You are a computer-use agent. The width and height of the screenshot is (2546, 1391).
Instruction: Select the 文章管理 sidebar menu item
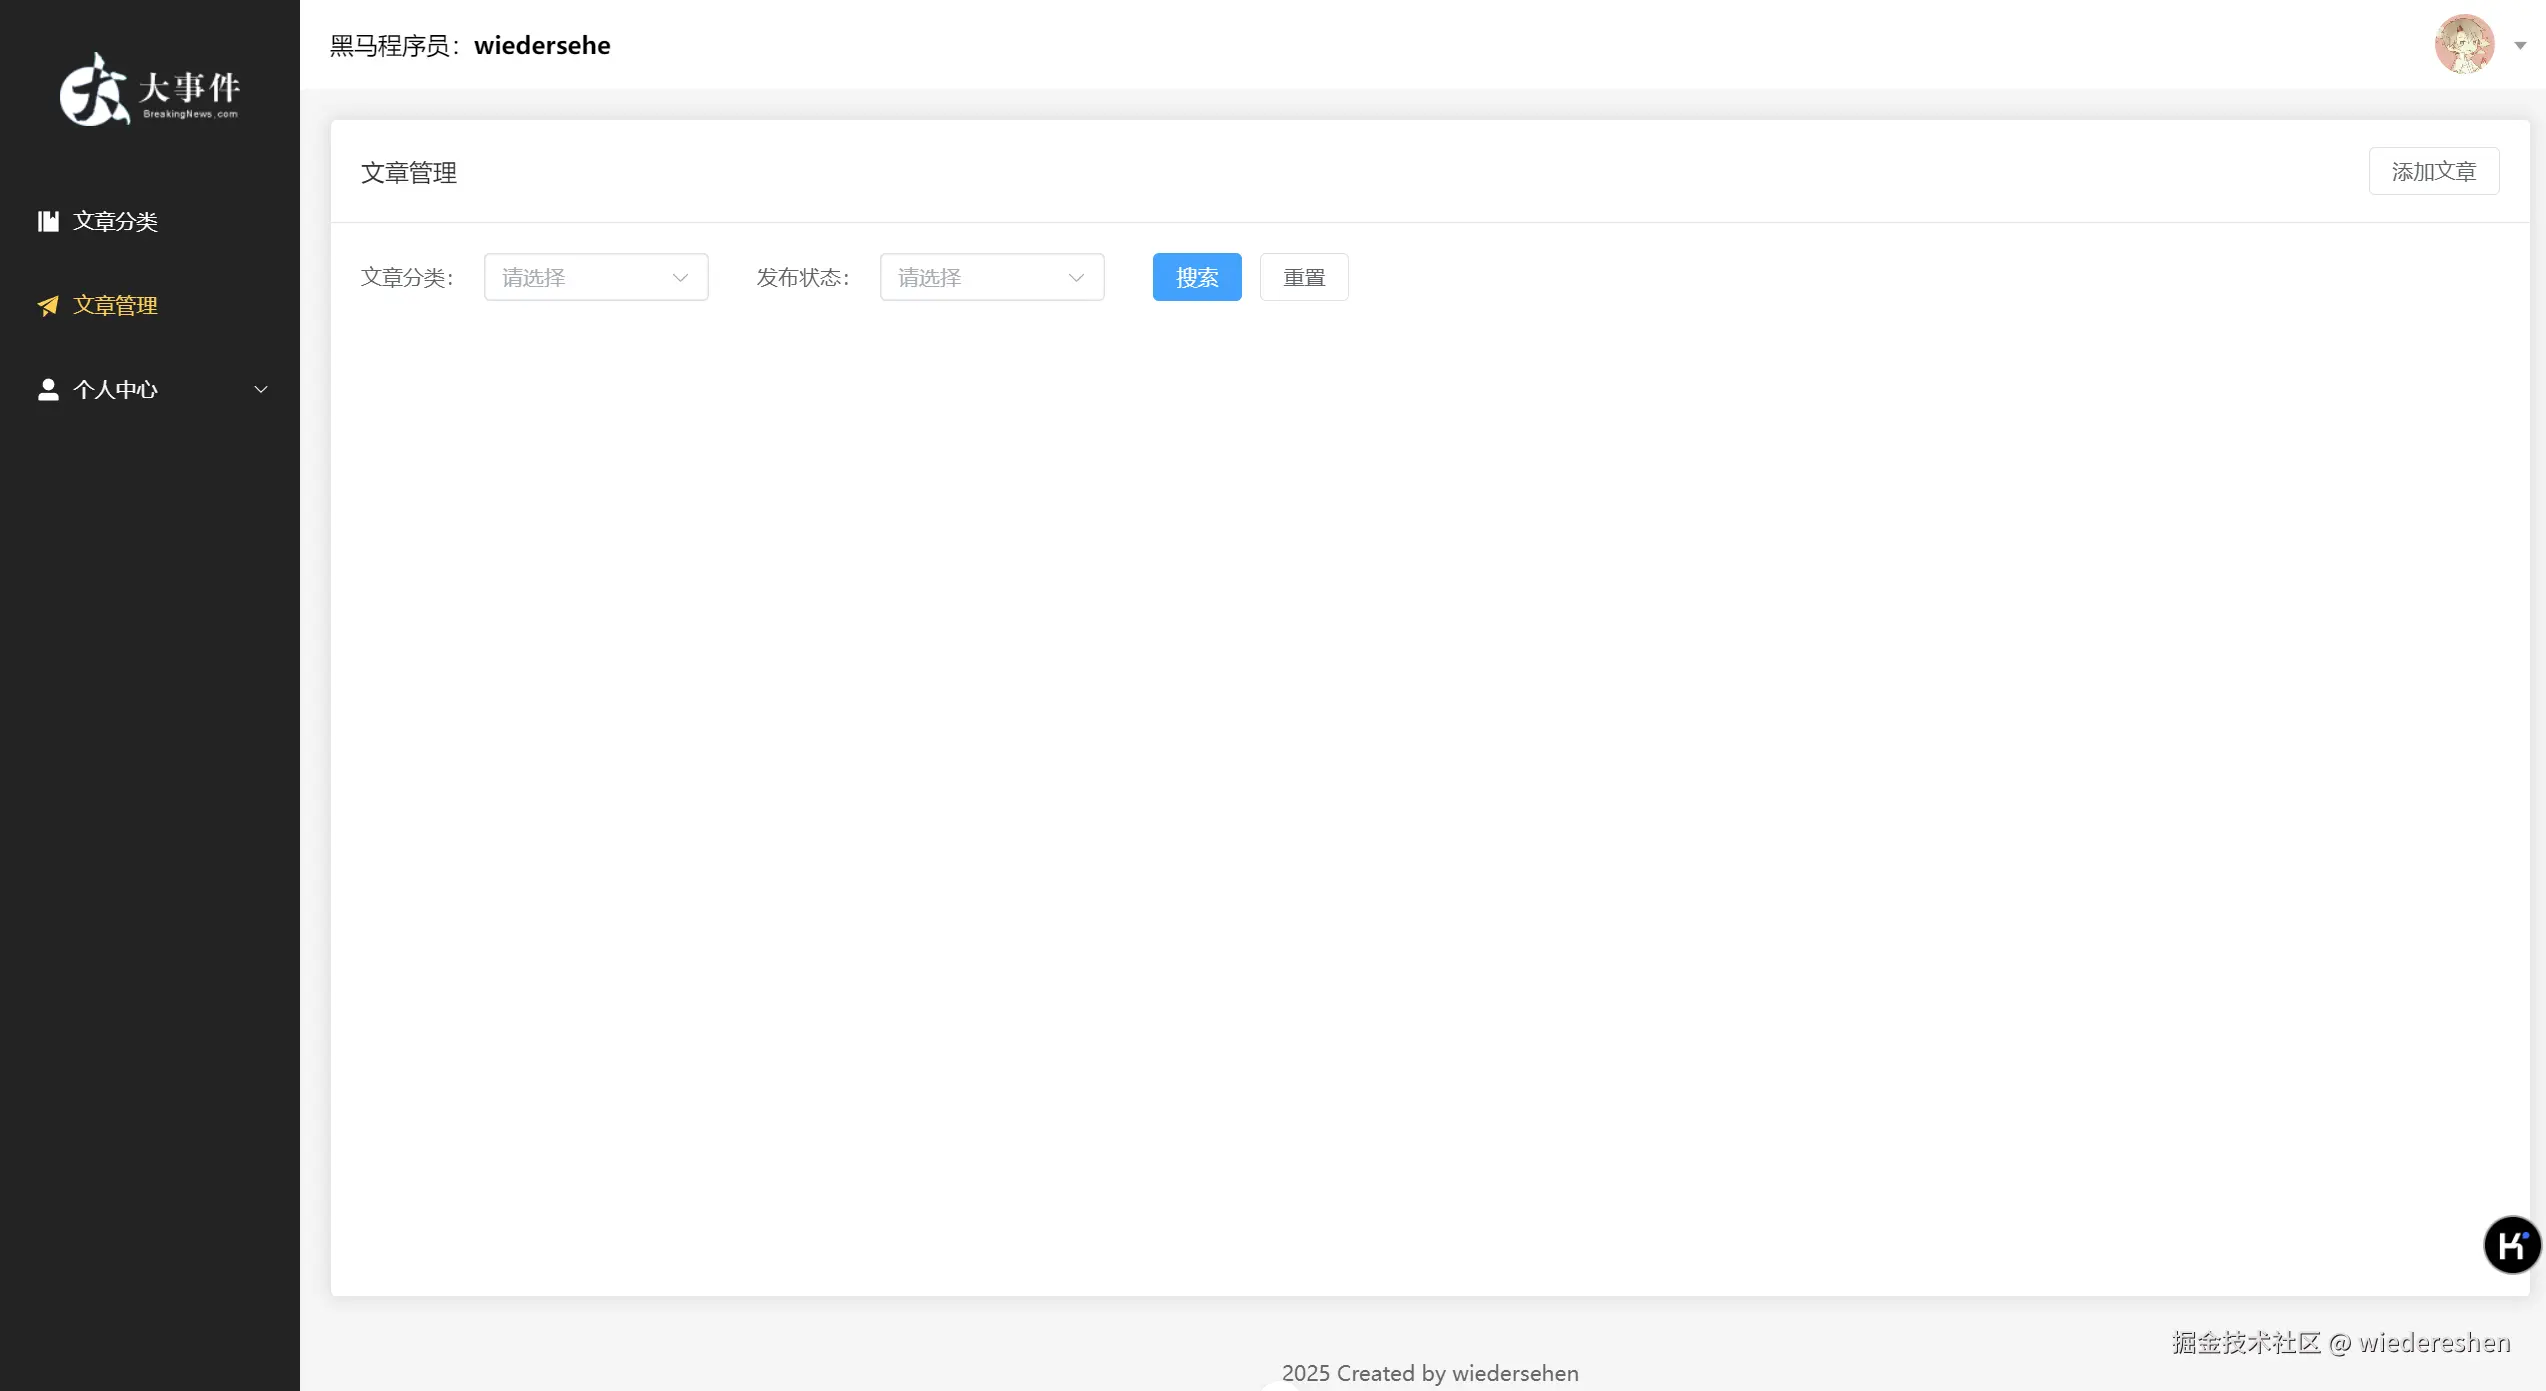click(115, 305)
